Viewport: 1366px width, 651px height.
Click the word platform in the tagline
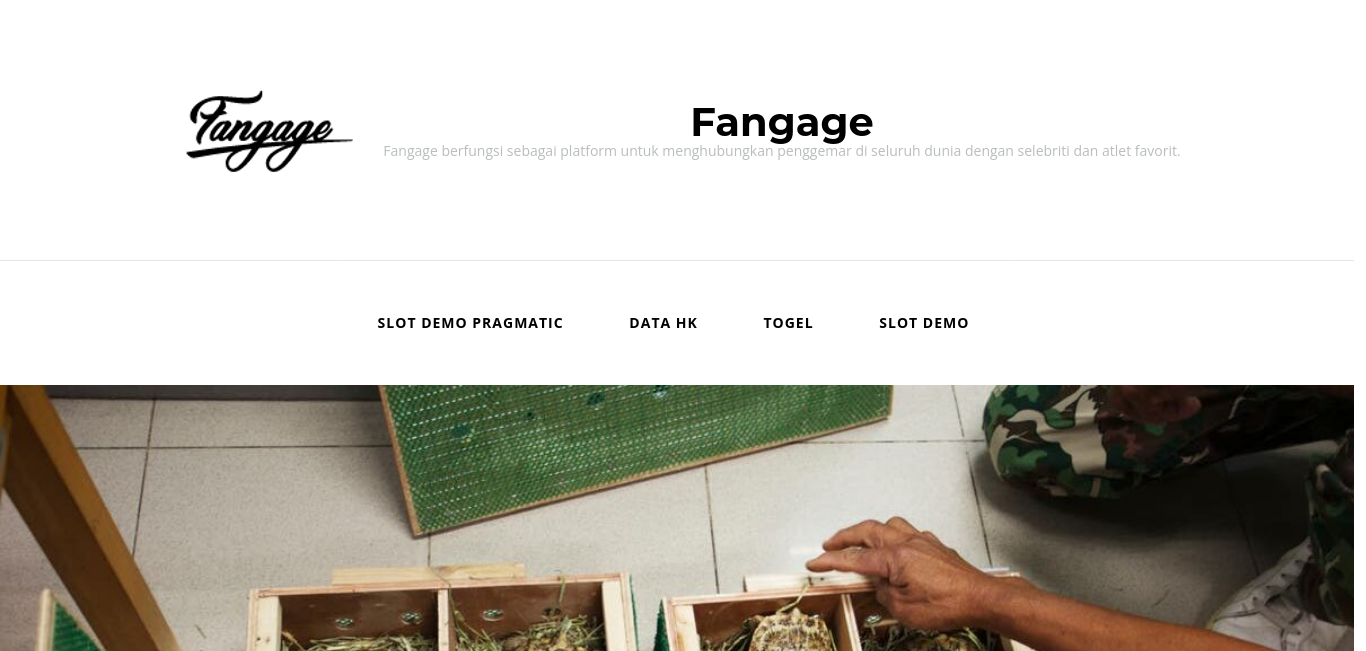click(x=588, y=151)
